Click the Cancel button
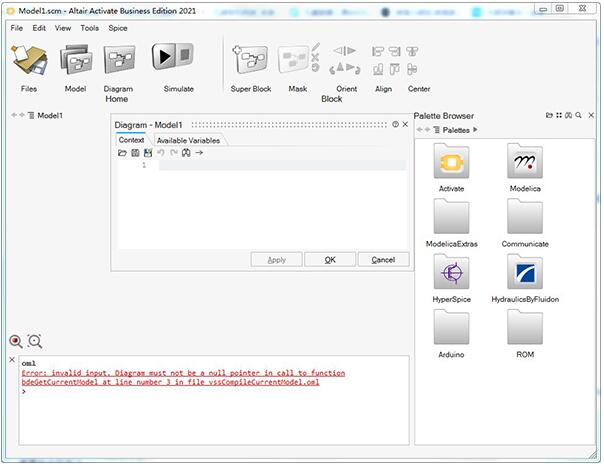 click(383, 260)
